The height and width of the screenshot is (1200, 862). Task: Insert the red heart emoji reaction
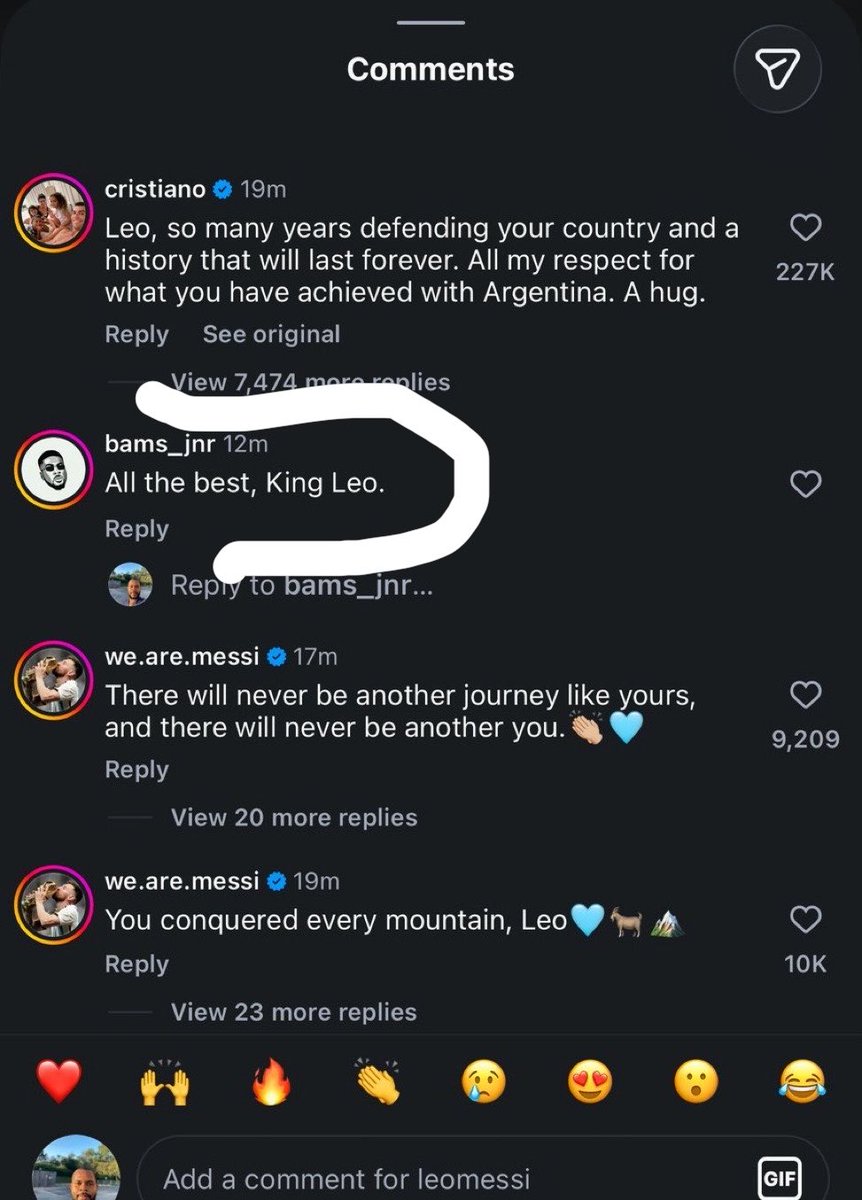coord(58,1083)
